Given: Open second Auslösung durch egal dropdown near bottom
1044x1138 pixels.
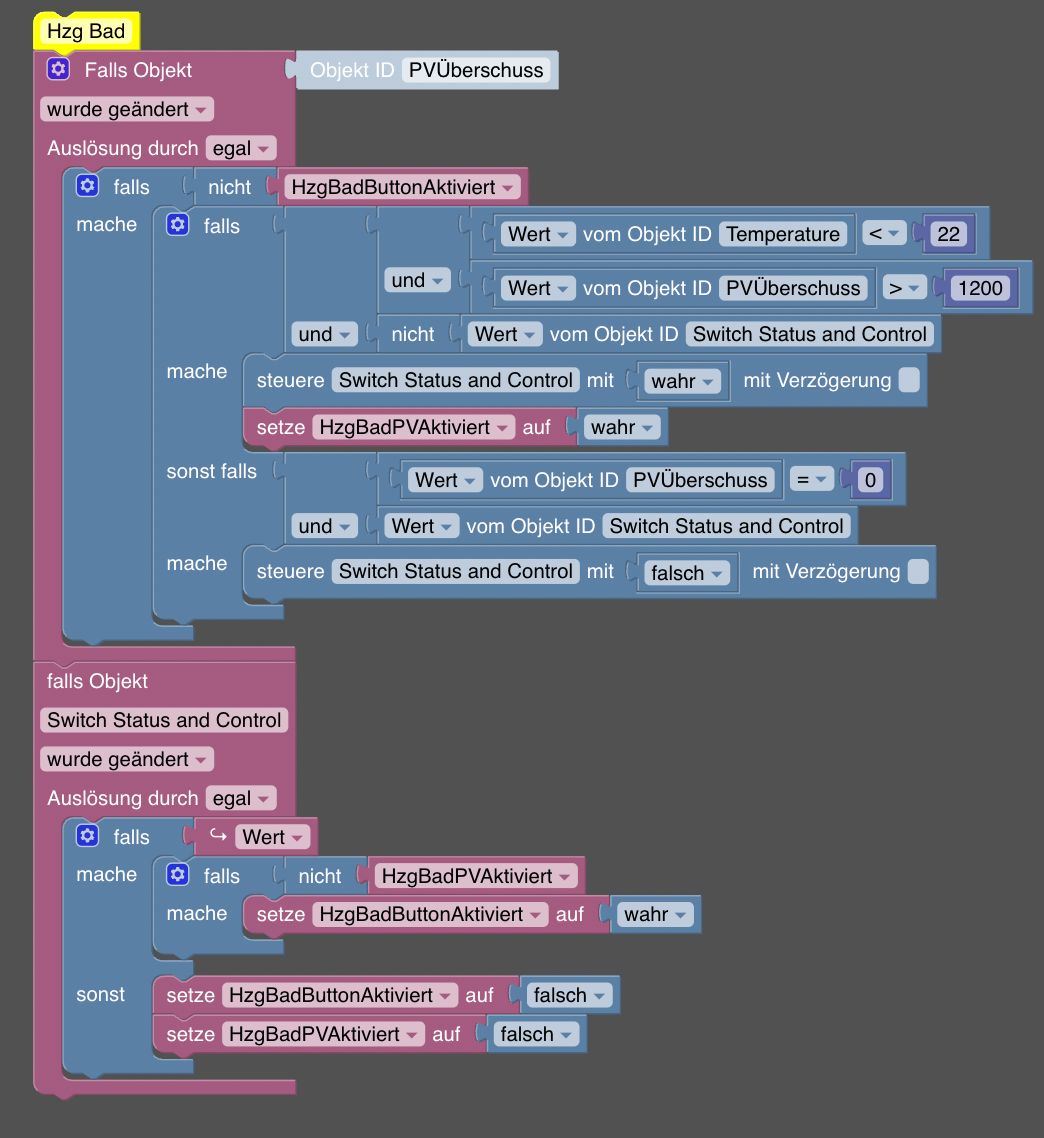Looking at the screenshot, I should 241,798.
